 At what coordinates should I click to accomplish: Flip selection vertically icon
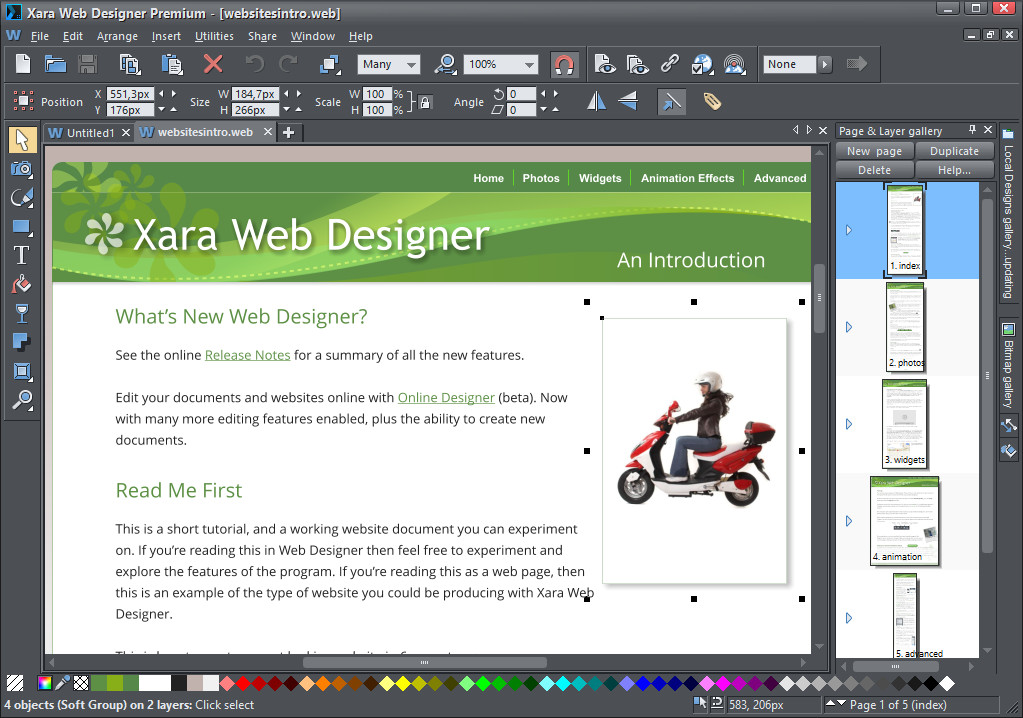click(628, 101)
